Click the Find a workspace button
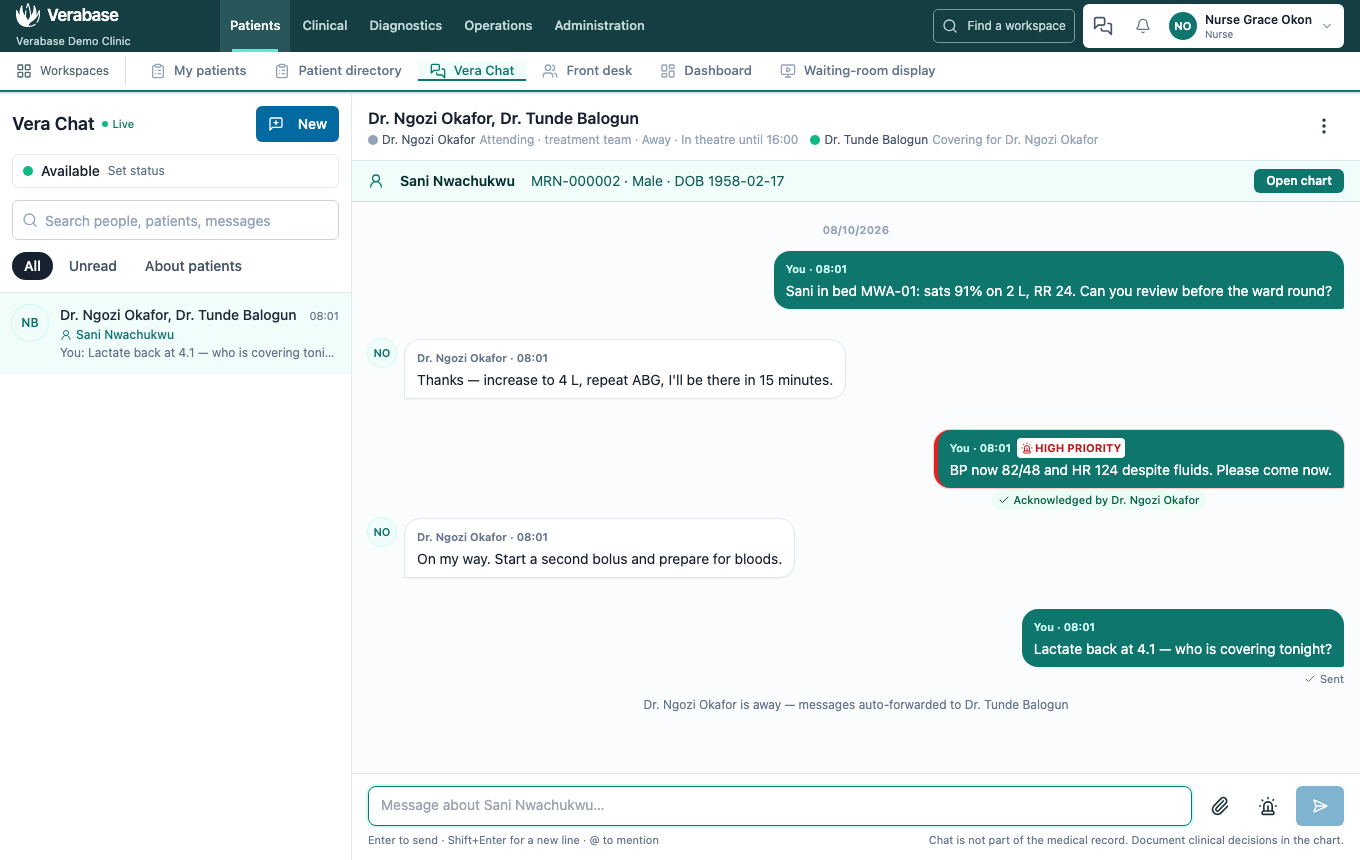This screenshot has width=1360, height=860. tap(1004, 26)
